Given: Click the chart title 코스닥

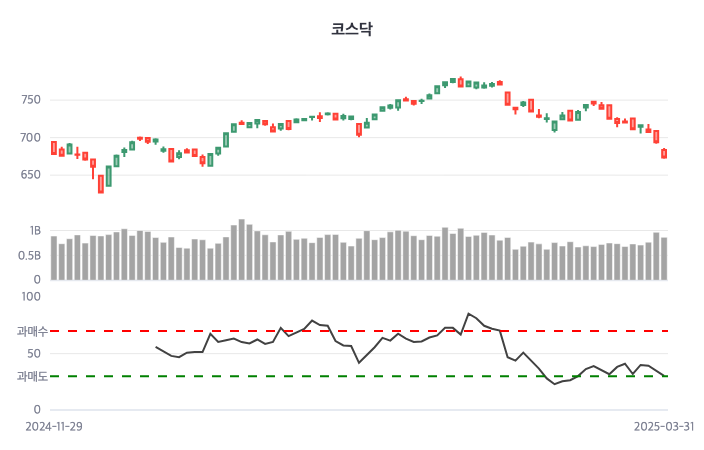Looking at the screenshot, I should point(352,29).
